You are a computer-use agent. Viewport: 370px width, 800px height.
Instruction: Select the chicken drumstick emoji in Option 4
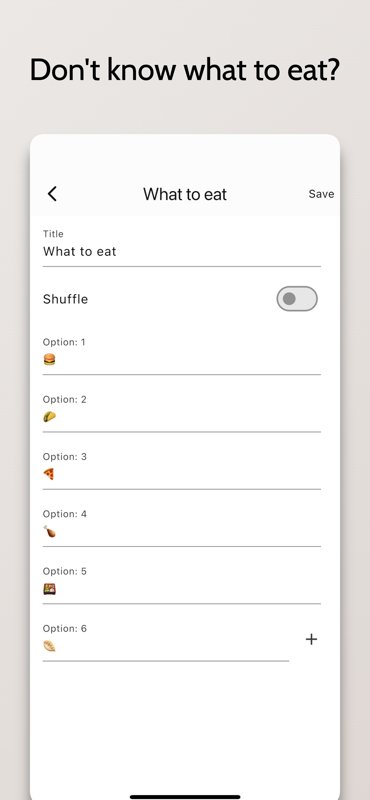pos(49,532)
